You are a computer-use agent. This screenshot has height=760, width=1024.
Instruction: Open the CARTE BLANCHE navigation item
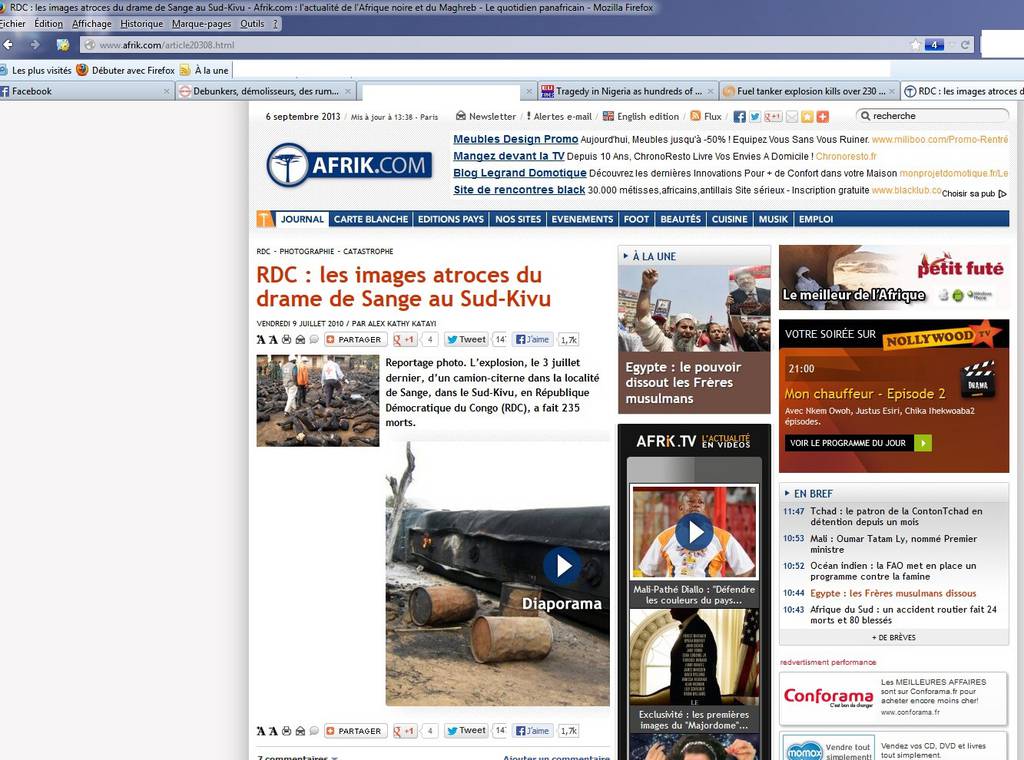click(371, 219)
